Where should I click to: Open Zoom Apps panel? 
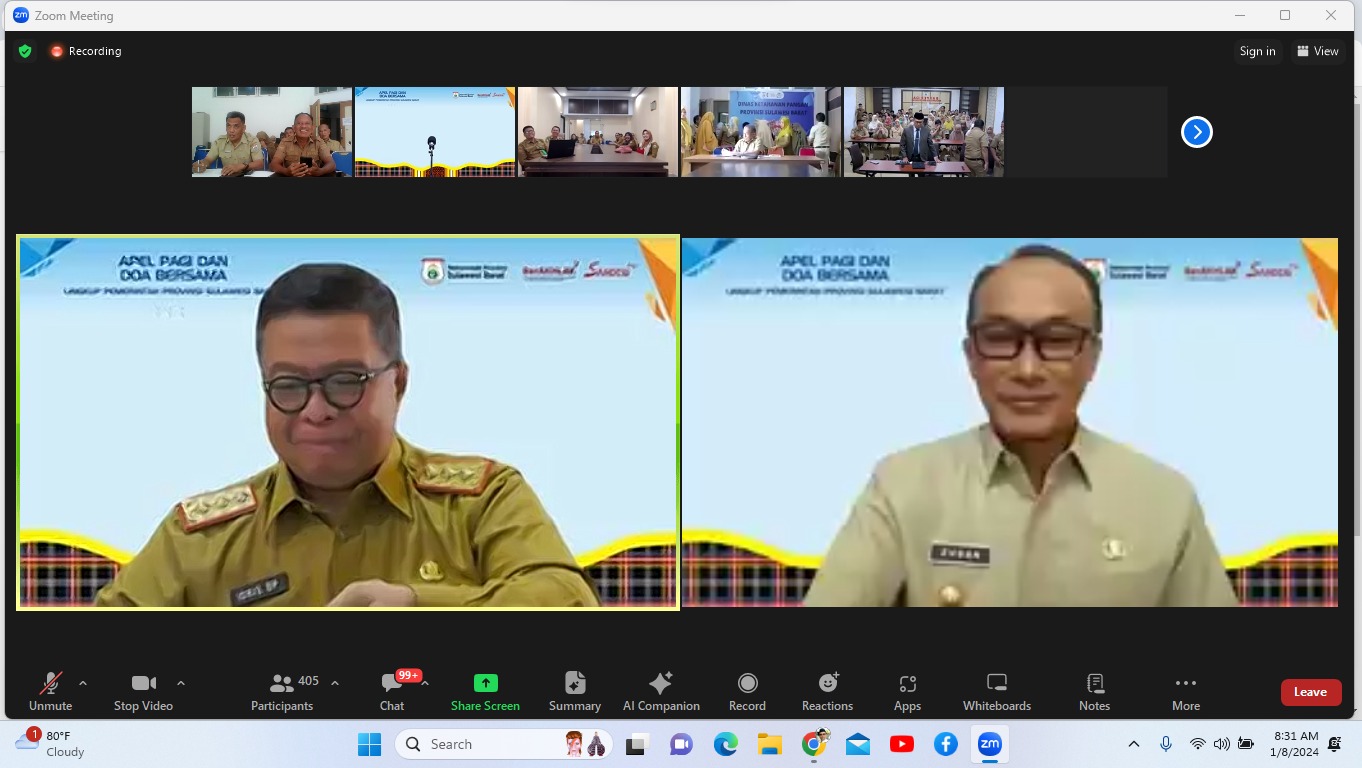tap(907, 691)
